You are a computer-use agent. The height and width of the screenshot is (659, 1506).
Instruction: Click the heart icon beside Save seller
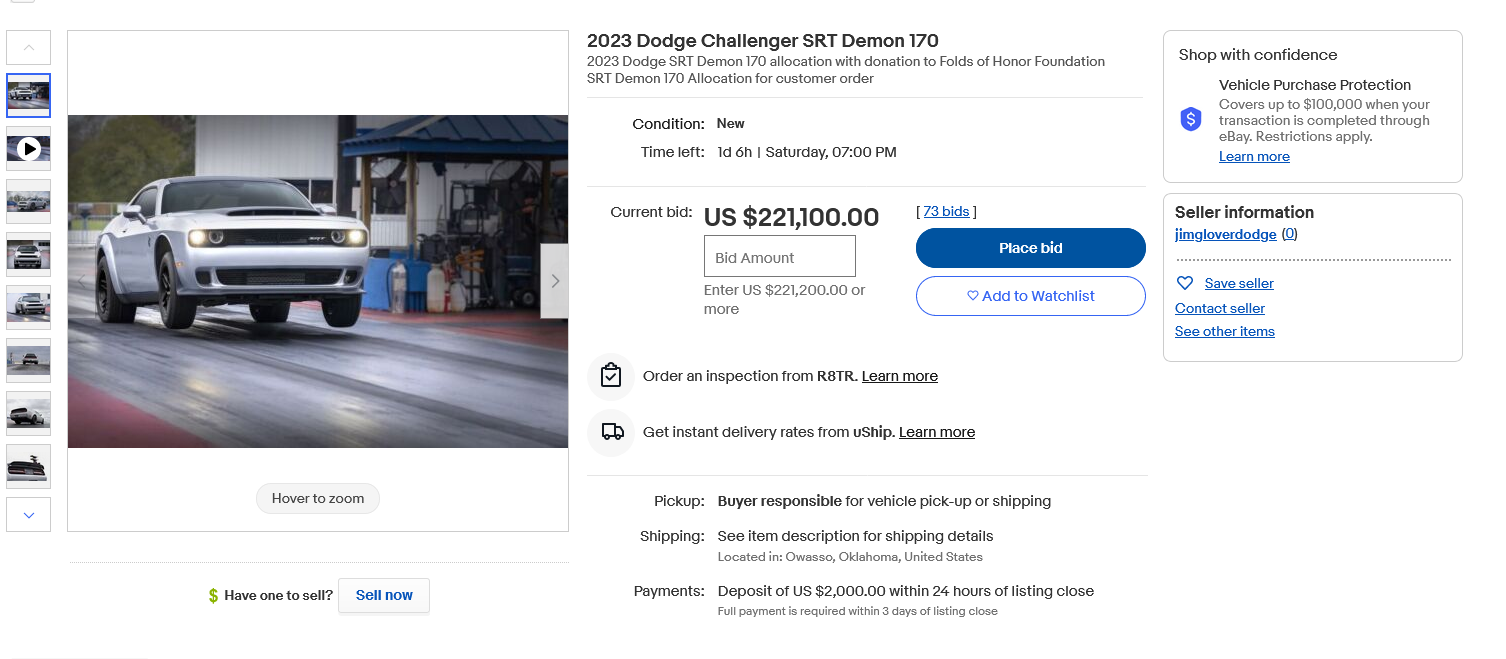click(x=1185, y=283)
